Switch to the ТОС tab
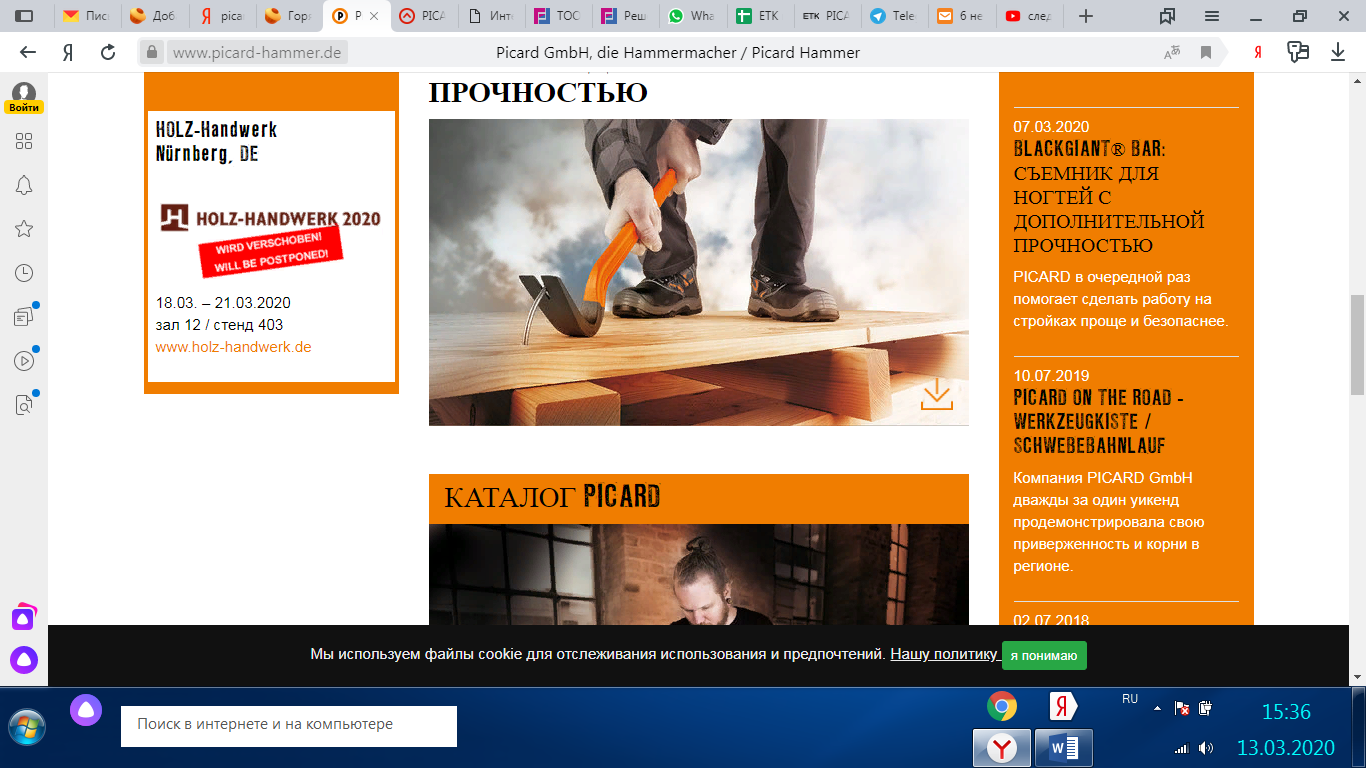 pyautogui.click(x=558, y=16)
